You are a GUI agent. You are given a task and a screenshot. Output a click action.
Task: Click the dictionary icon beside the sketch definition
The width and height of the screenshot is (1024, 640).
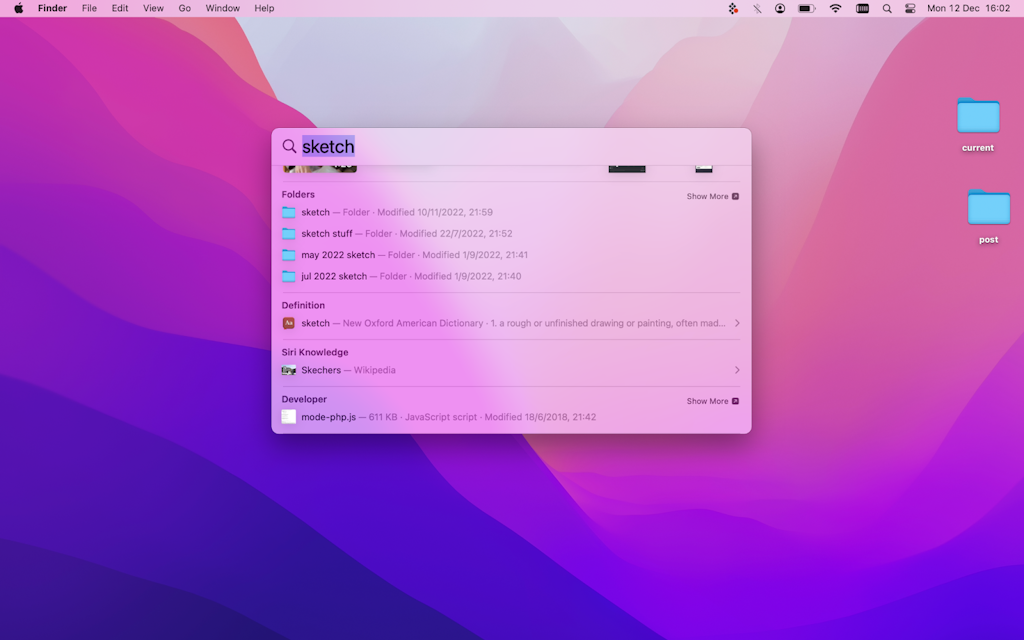(x=288, y=323)
